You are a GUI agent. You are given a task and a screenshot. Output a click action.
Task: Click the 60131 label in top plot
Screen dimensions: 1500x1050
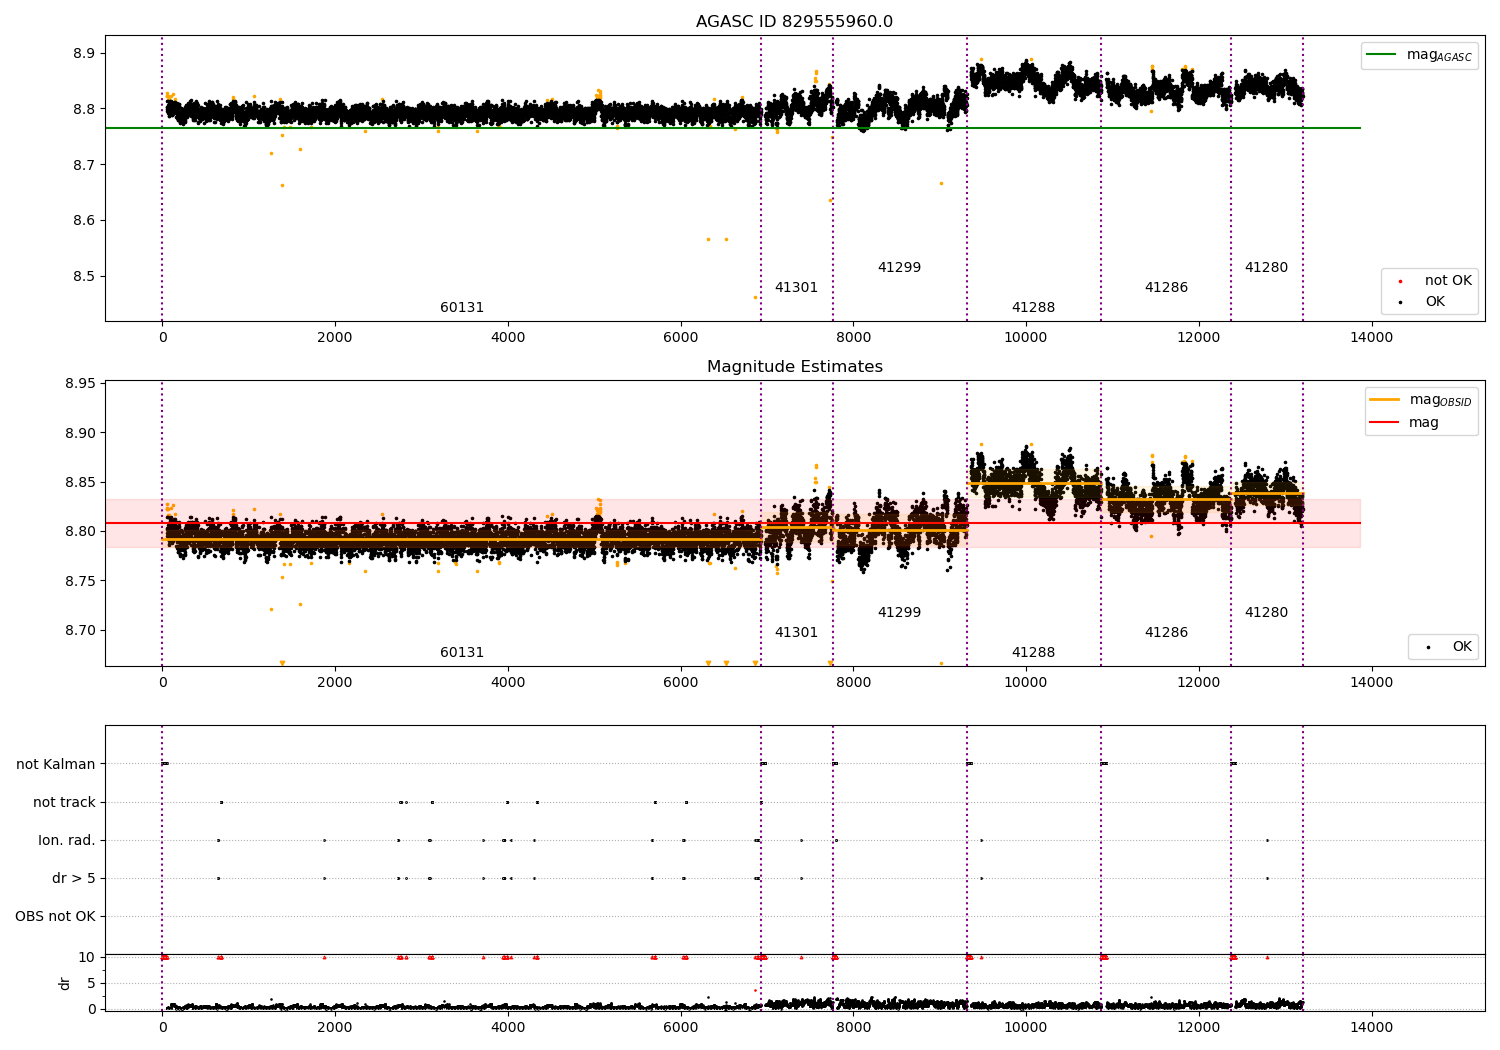[462, 308]
